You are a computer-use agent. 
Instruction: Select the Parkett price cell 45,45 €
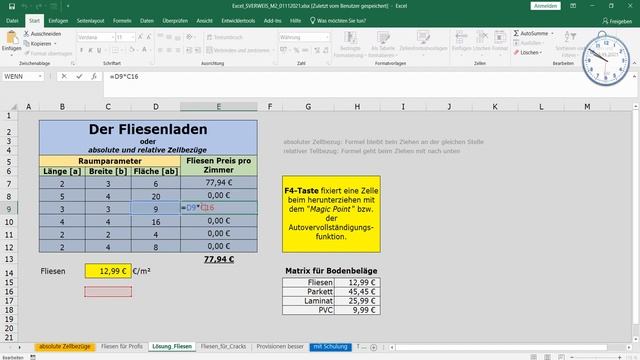[358, 291]
